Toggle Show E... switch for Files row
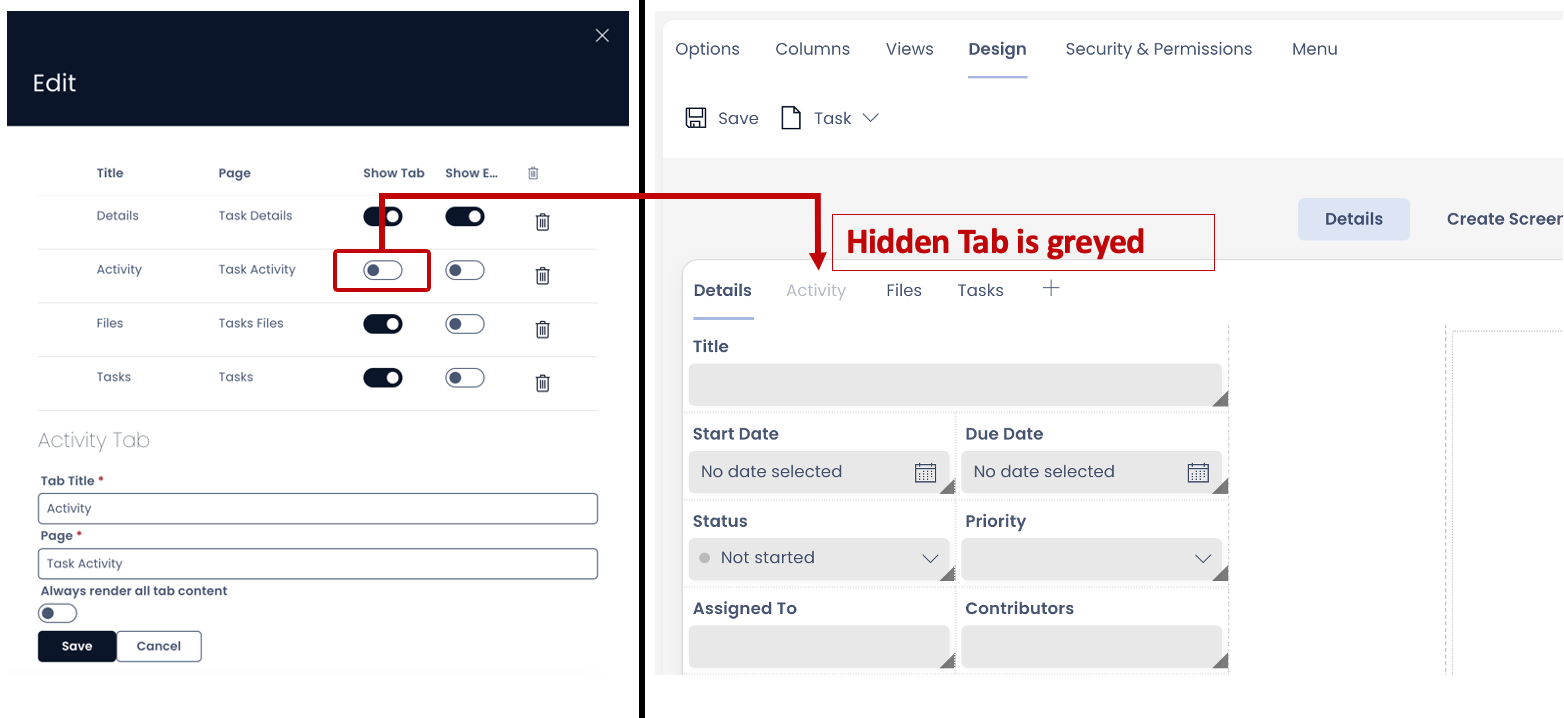Screen dimensions: 1564x718 click(x=465, y=323)
